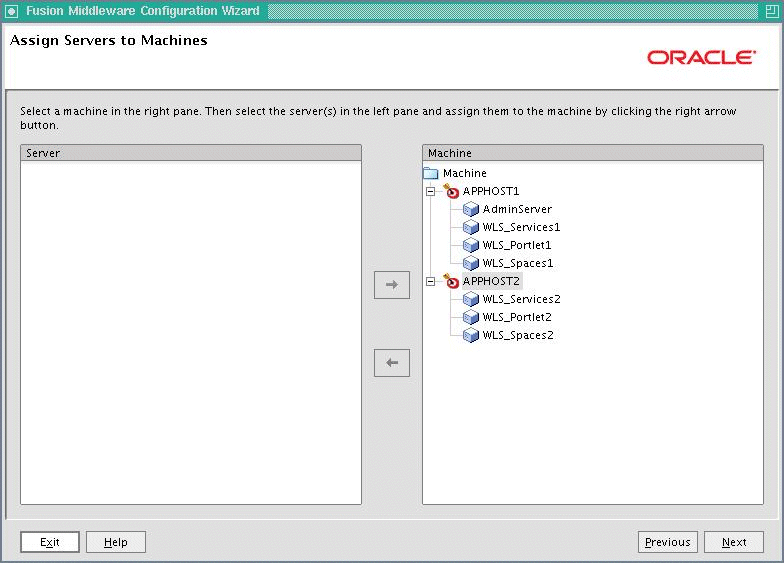Click the Machine root folder icon
Screen dimensions: 784x563
click(430, 174)
